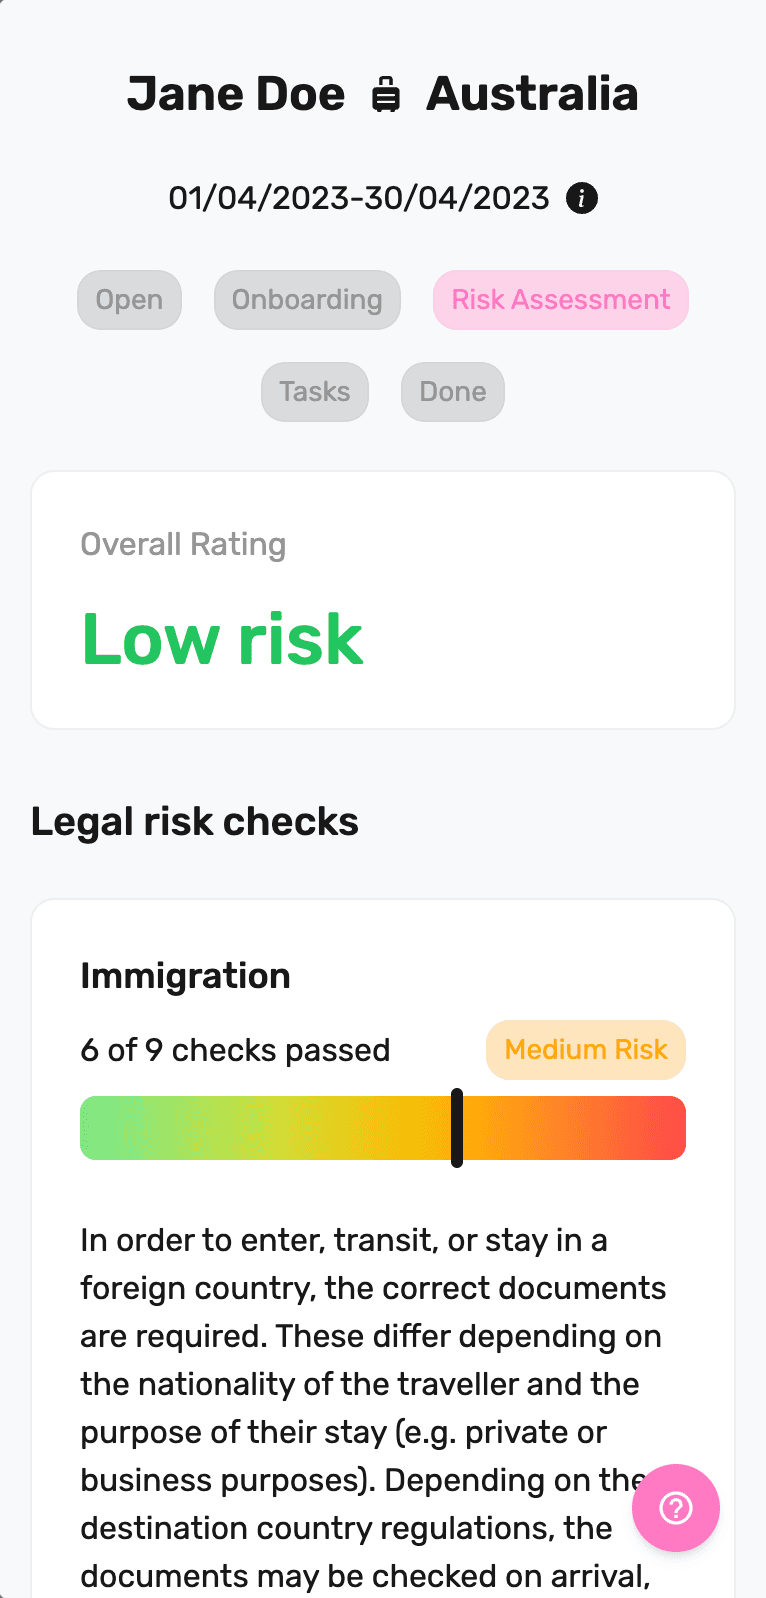The height and width of the screenshot is (1598, 766).
Task: Expand the Overall Rating card
Action: [x=383, y=598]
